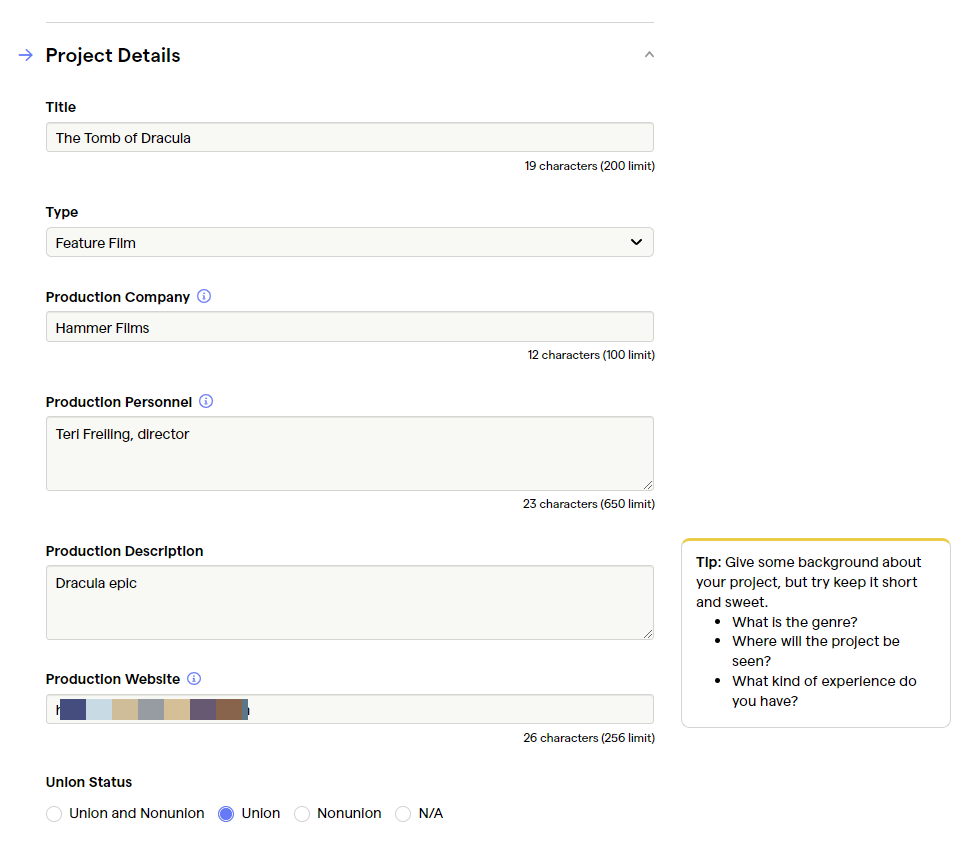Click the Production Description label
Screen dimensions: 965x853
(124, 551)
